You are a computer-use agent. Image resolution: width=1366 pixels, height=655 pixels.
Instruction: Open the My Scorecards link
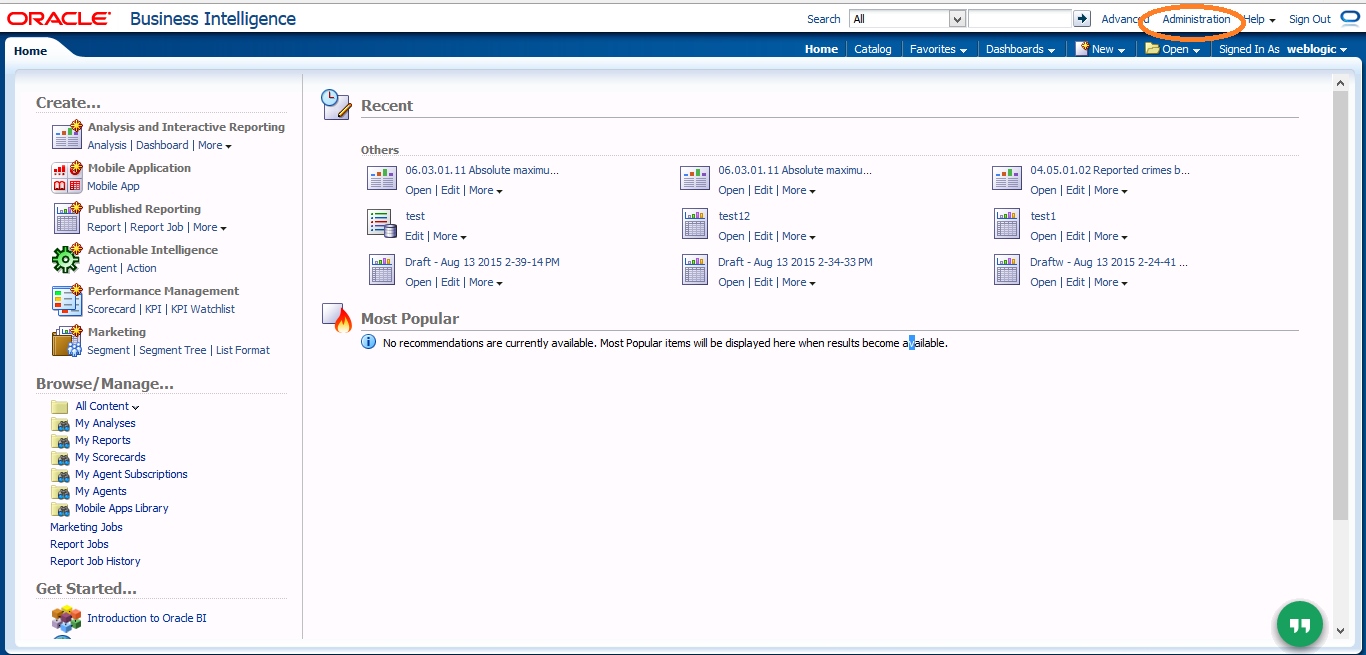[110, 457]
